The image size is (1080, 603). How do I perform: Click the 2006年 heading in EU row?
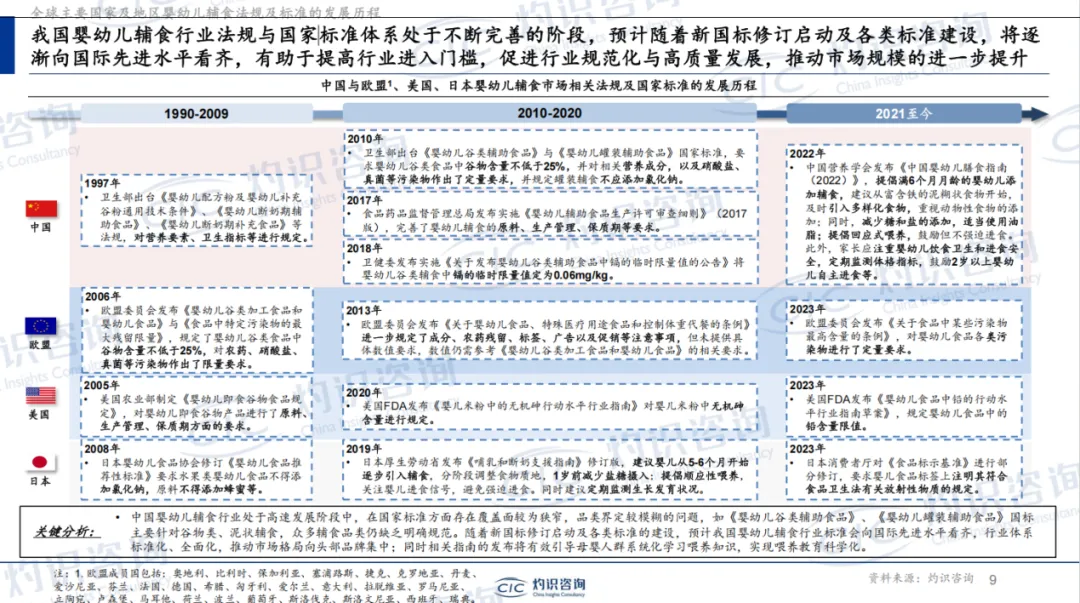click(102, 296)
